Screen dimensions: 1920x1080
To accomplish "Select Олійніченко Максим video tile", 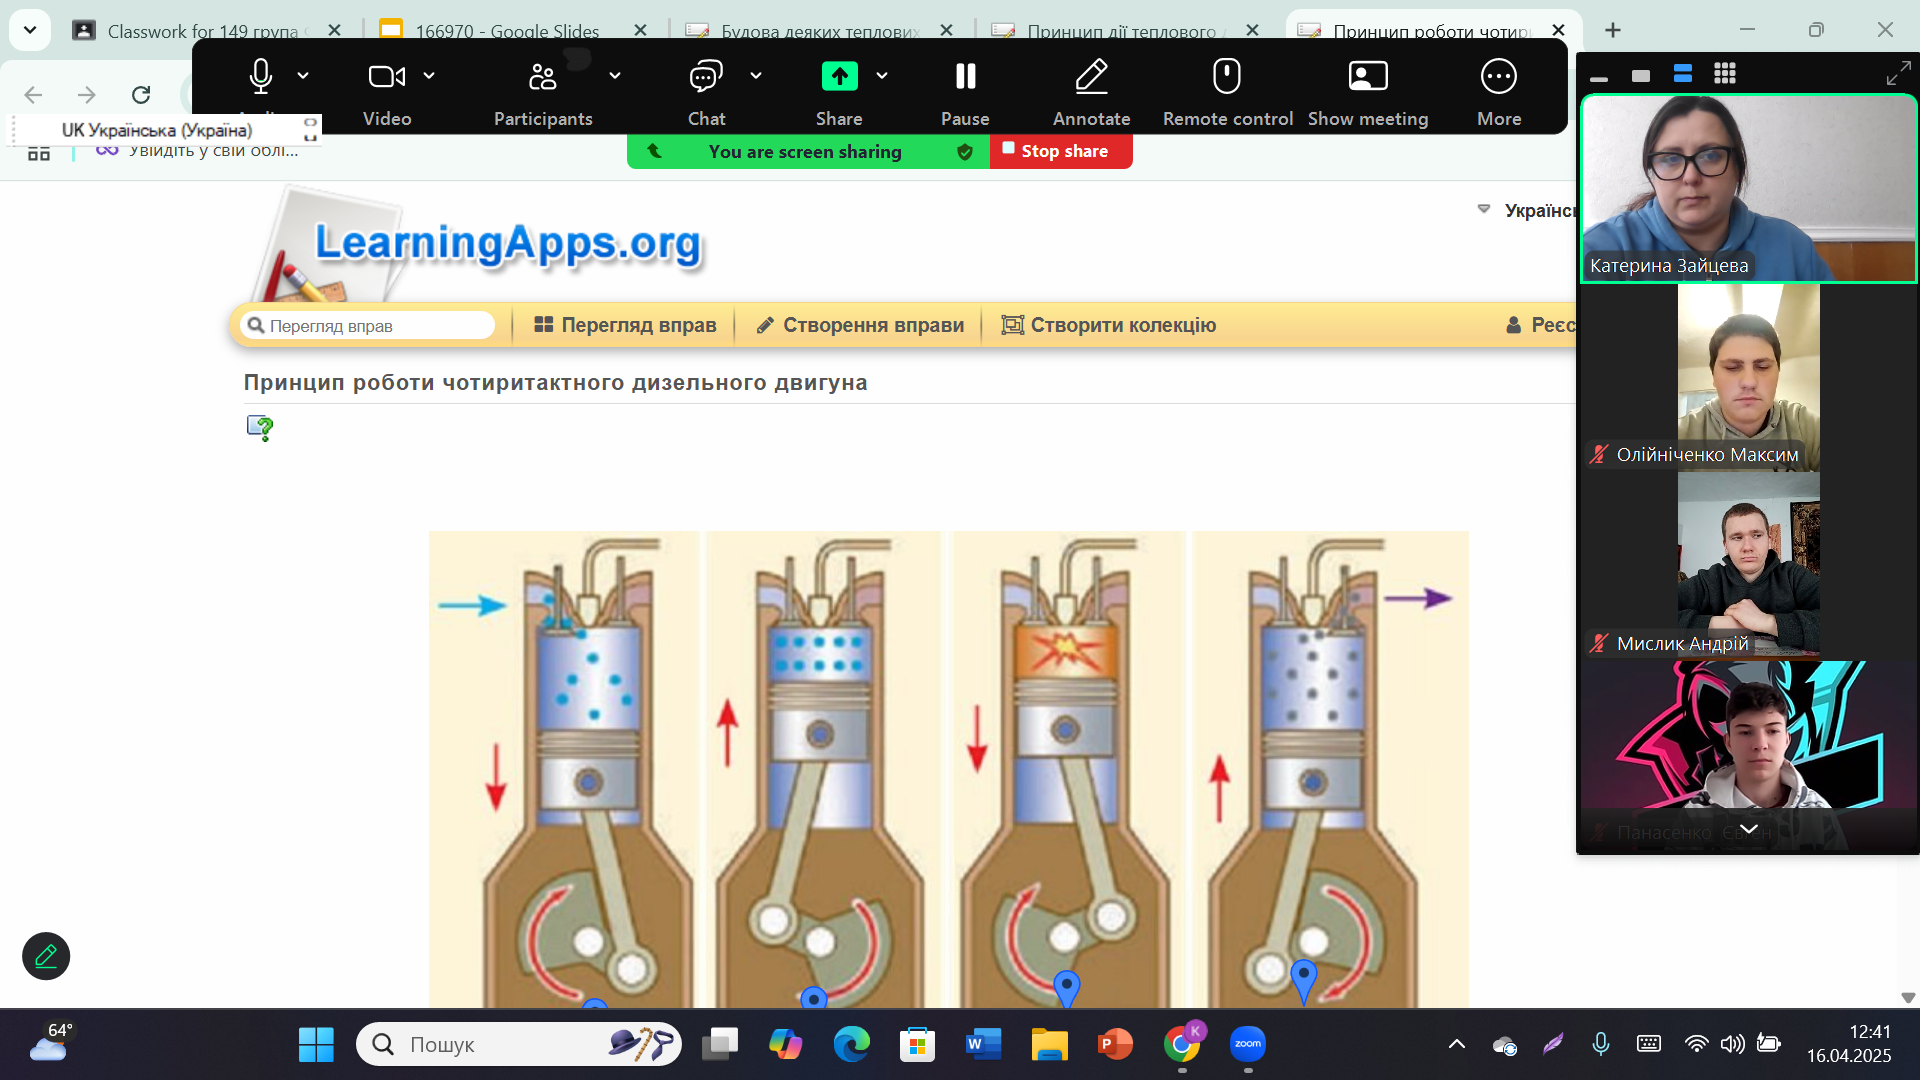I will (x=1748, y=377).
